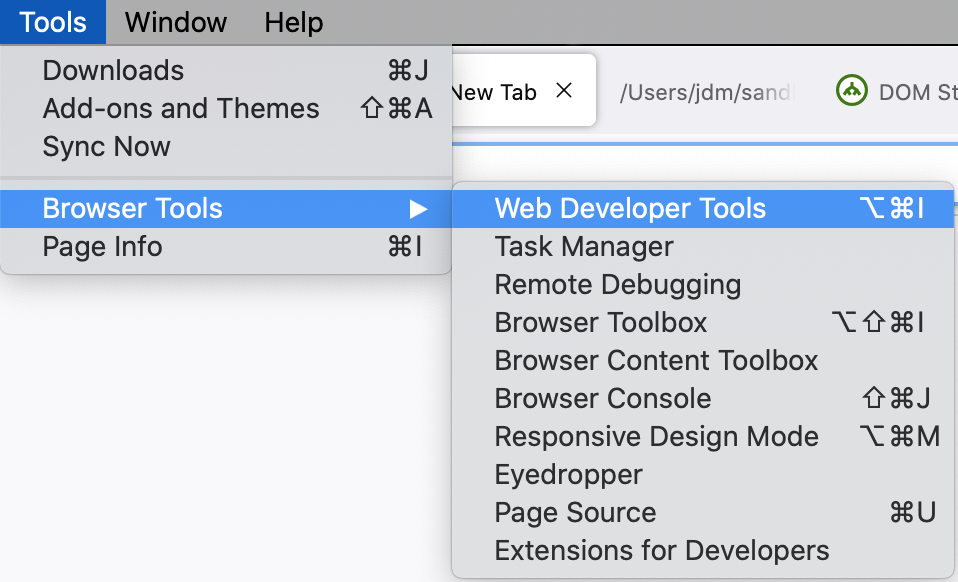
Task: Select Page Info menu item
Action: [102, 247]
